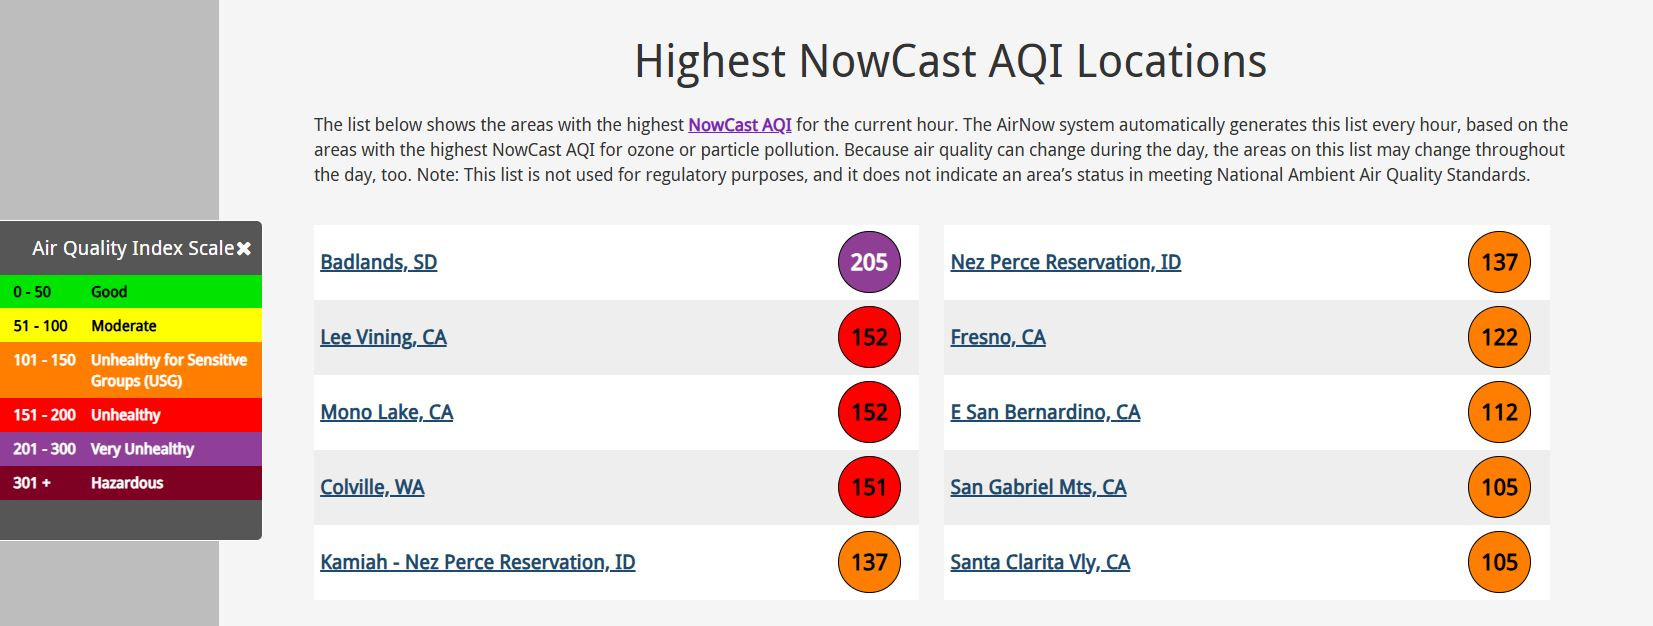The width and height of the screenshot is (1653, 626).
Task: Select the green Good 0-50 scale row
Action: tap(131, 292)
